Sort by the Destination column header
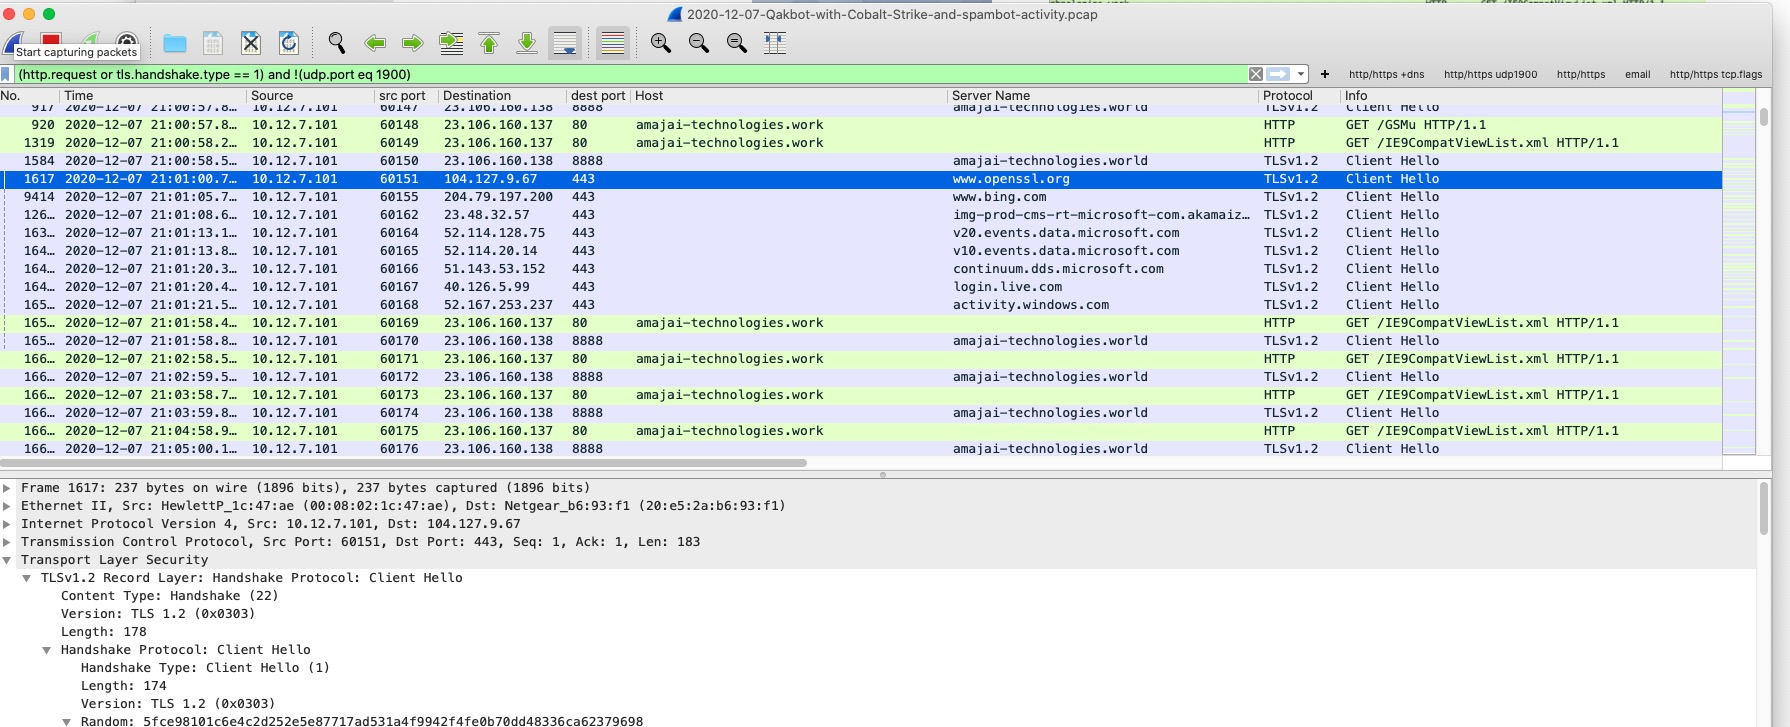 coord(502,96)
